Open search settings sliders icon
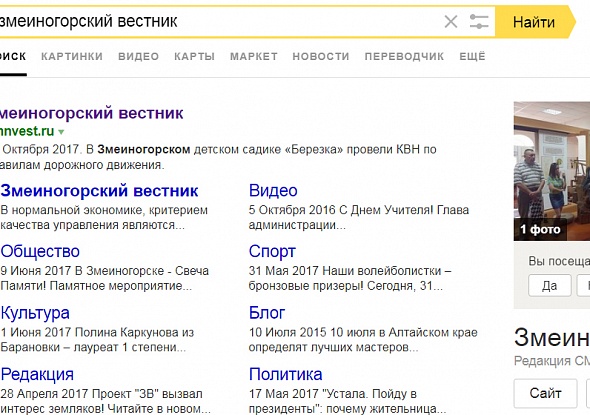590x415 pixels. 479,22
